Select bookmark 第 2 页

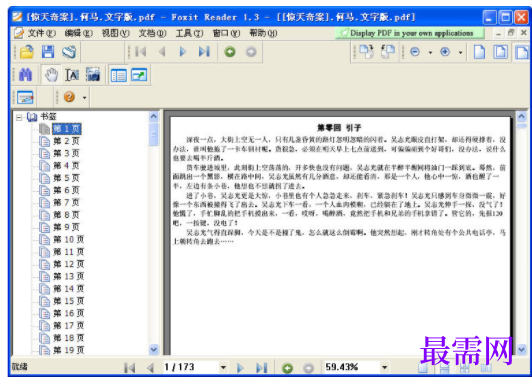[x=66, y=141]
